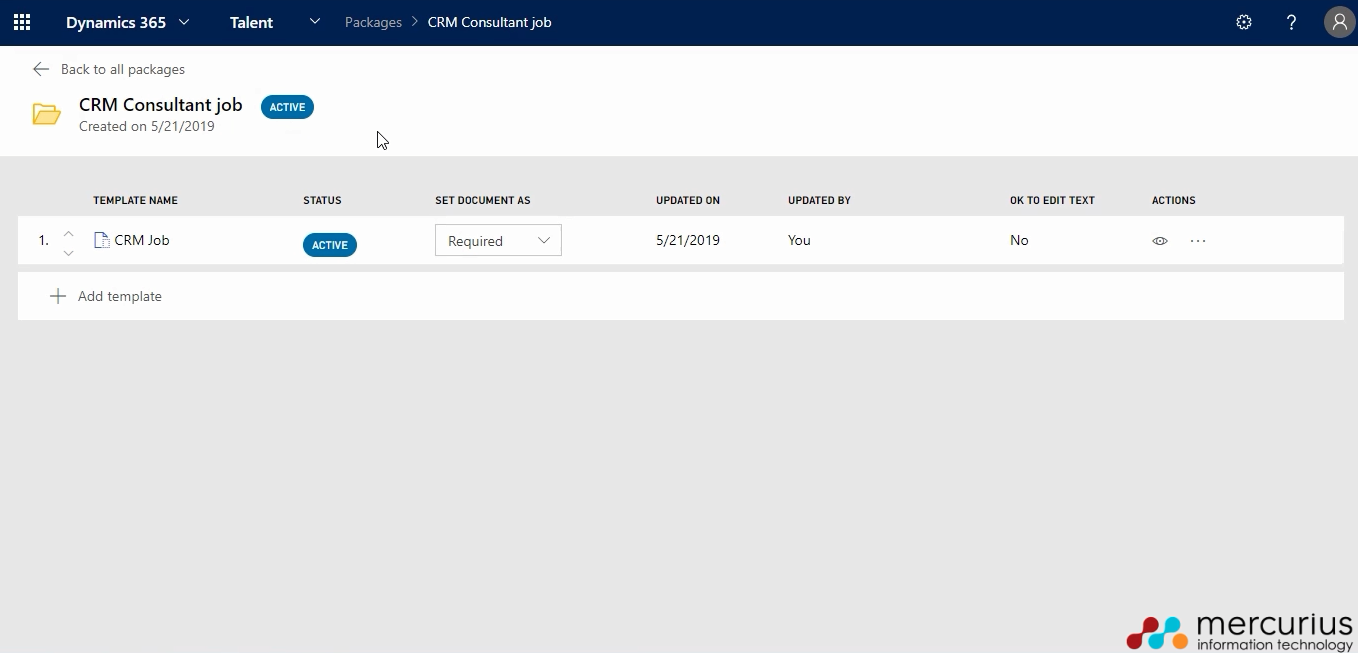Click the Created on 5/21/2019 text

(147, 127)
